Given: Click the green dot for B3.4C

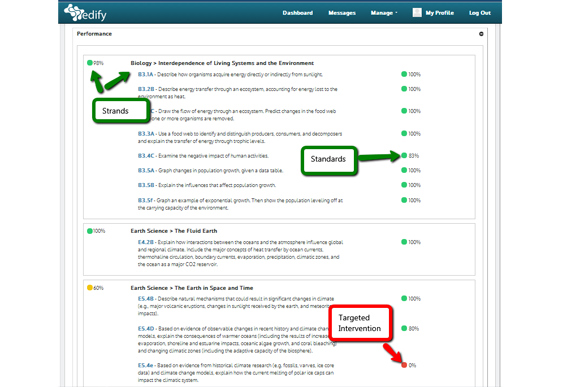Looking at the screenshot, I should click(404, 155).
